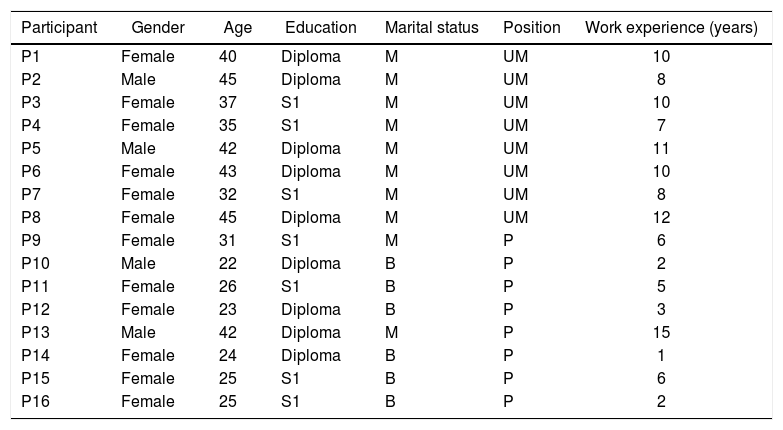Select the P10 row label

pos(34,264)
